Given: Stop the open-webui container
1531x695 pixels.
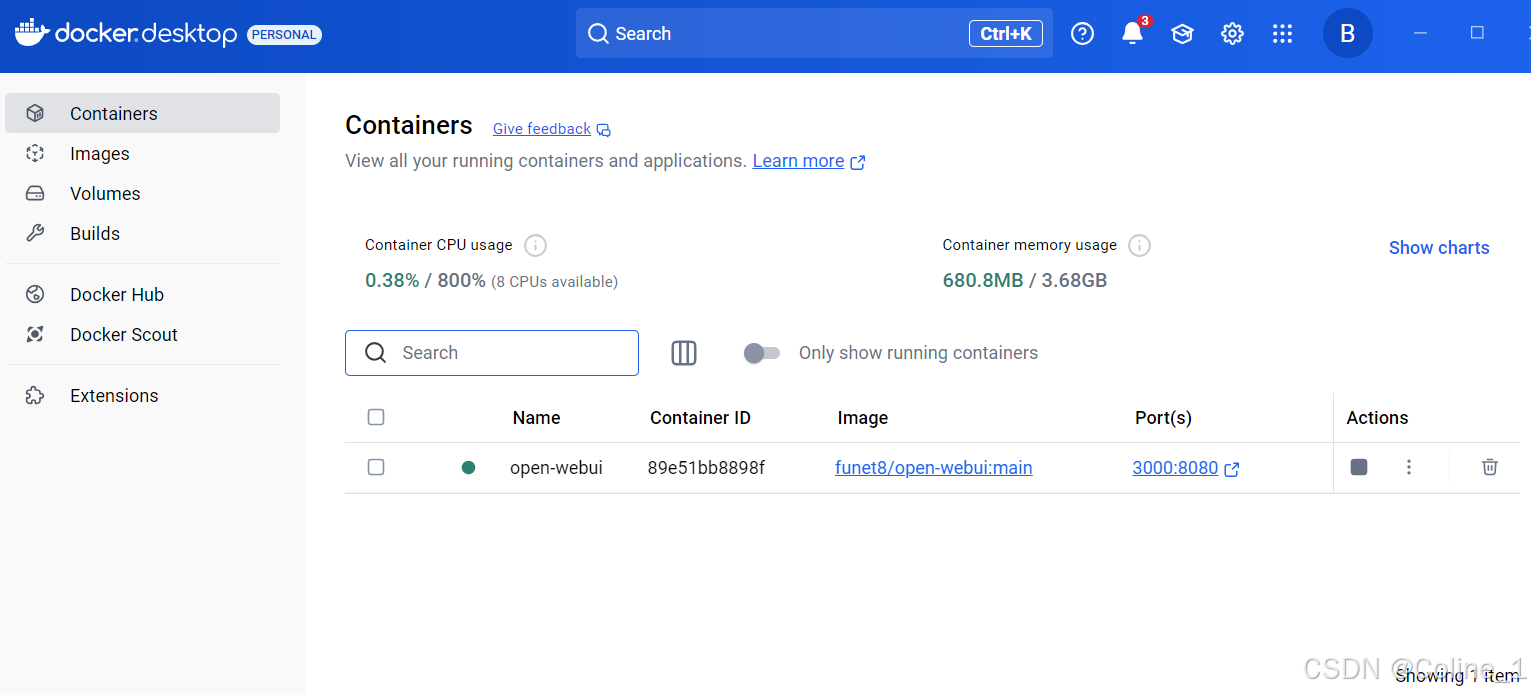Looking at the screenshot, I should coord(1359,467).
